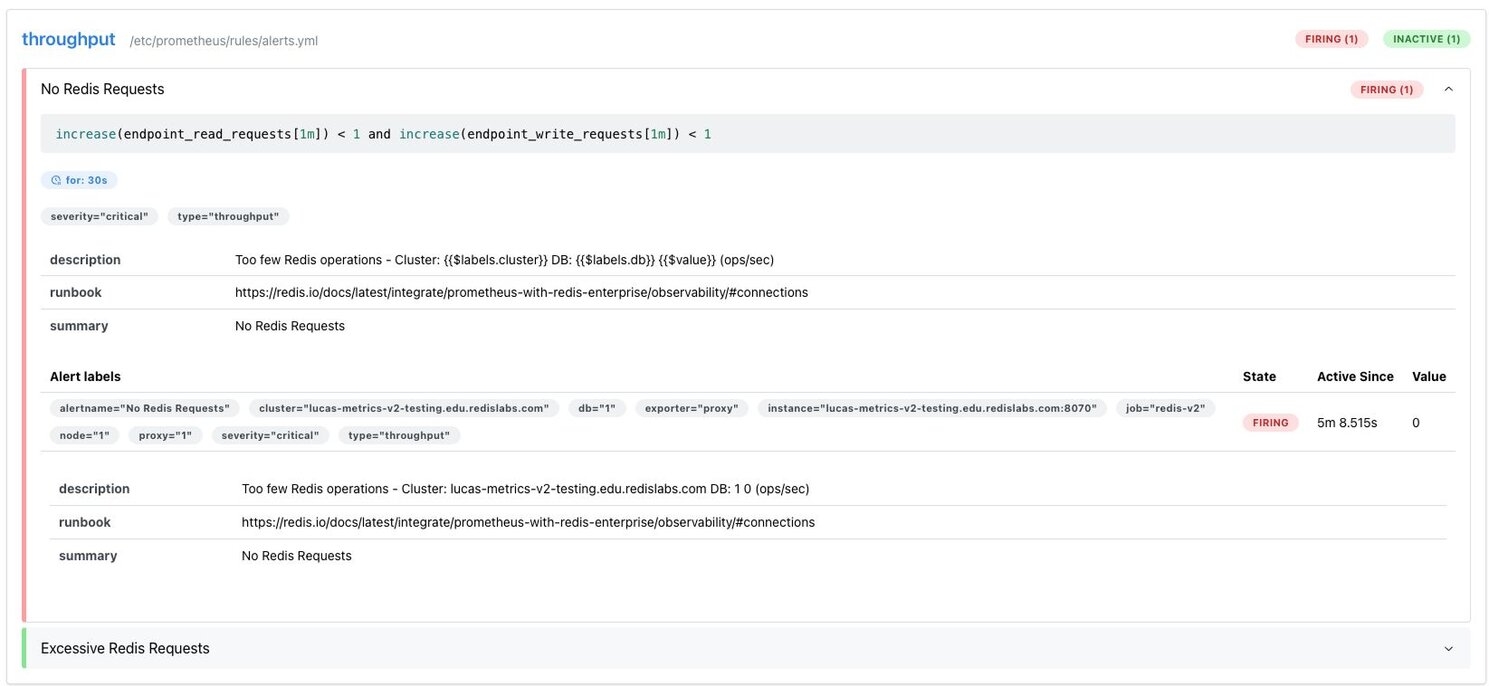Click the node="1" label chip
This screenshot has width=1489, height=686.
pos(85,435)
